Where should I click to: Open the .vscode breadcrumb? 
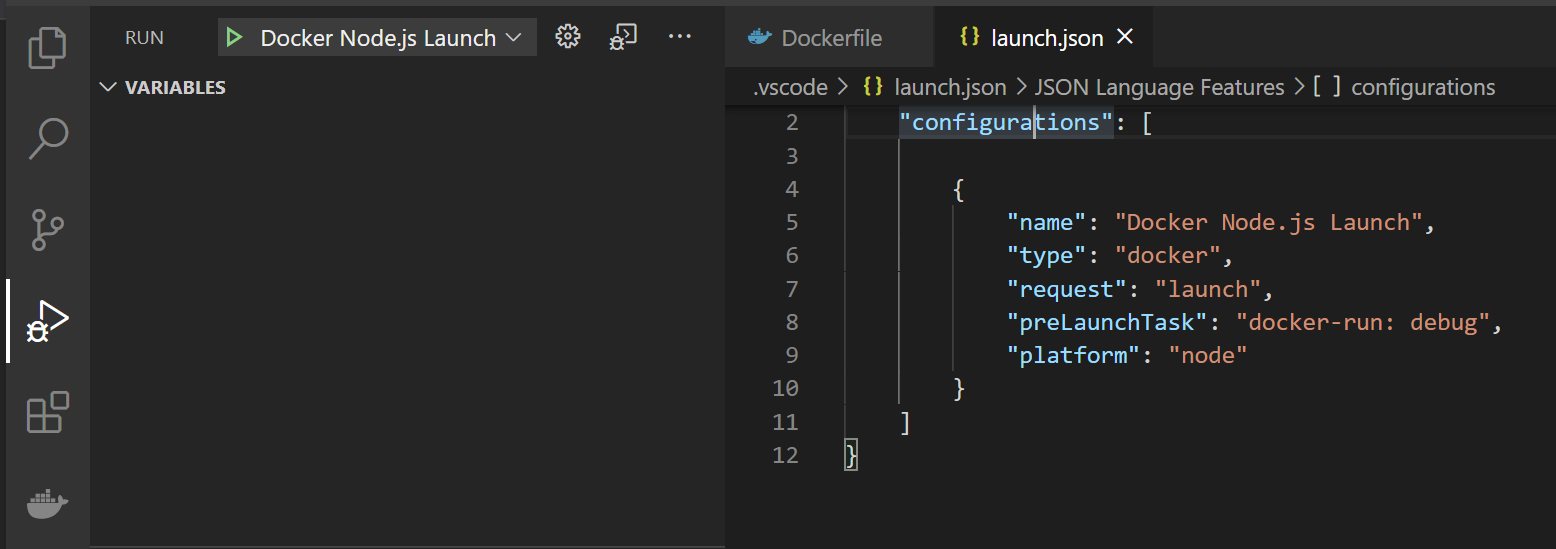(x=790, y=88)
